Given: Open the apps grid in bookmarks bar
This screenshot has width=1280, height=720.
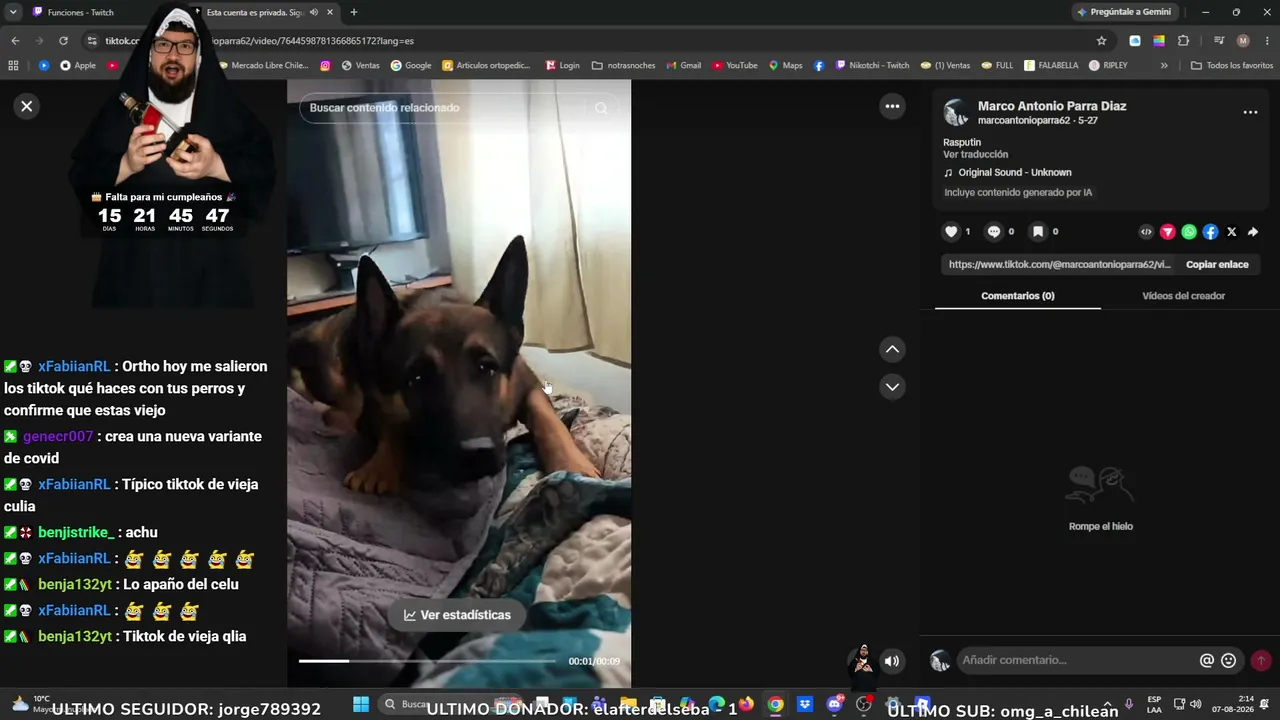Looking at the screenshot, I should click(13, 66).
